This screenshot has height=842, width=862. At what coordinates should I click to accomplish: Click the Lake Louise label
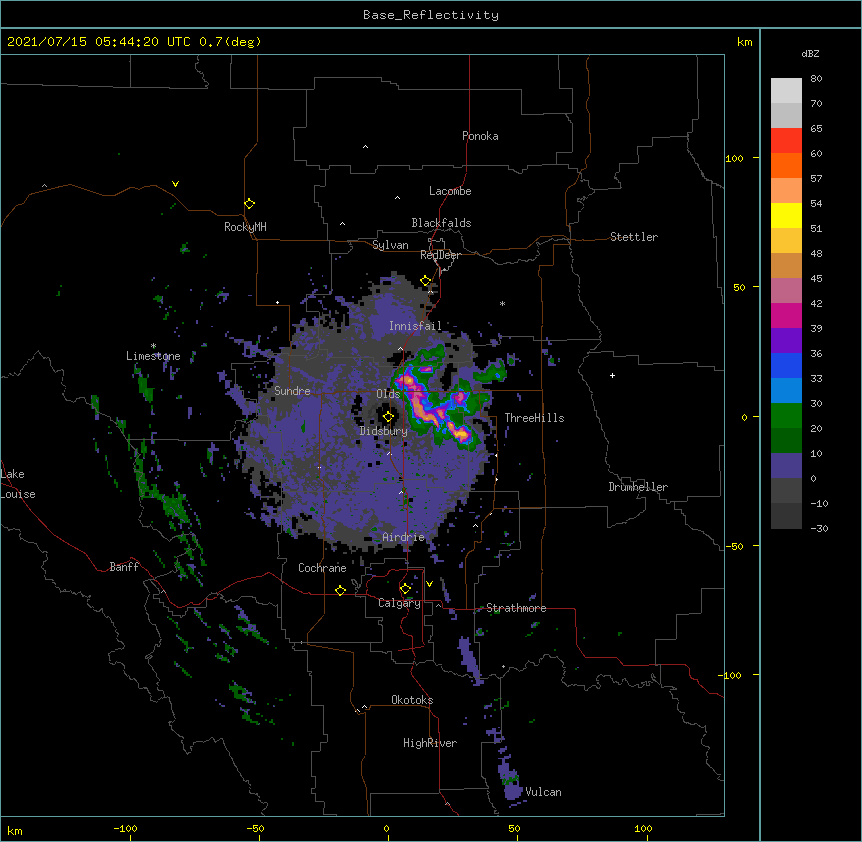(18, 484)
